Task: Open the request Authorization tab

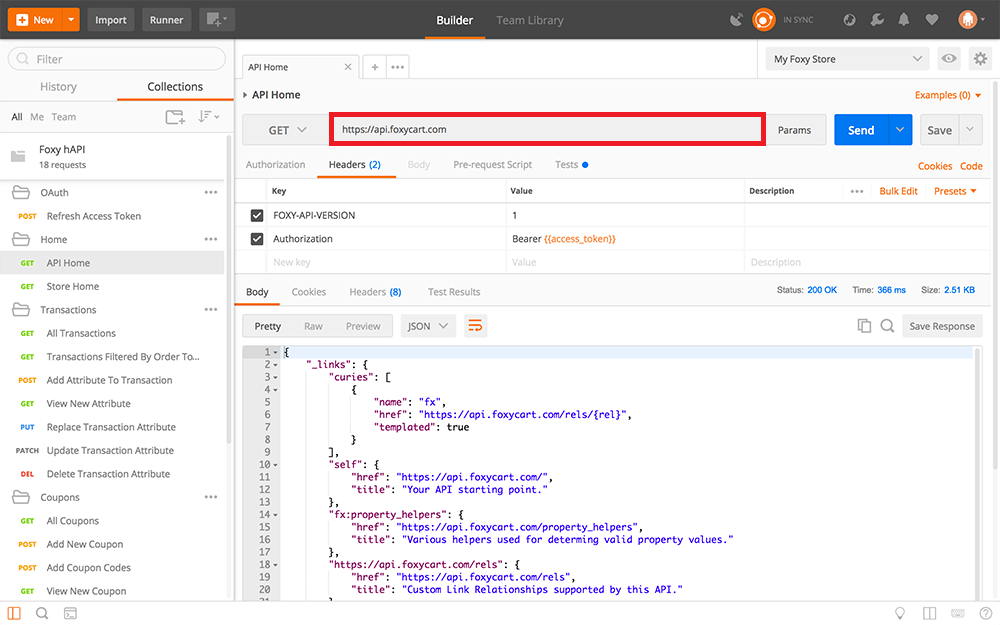Action: 276,165
